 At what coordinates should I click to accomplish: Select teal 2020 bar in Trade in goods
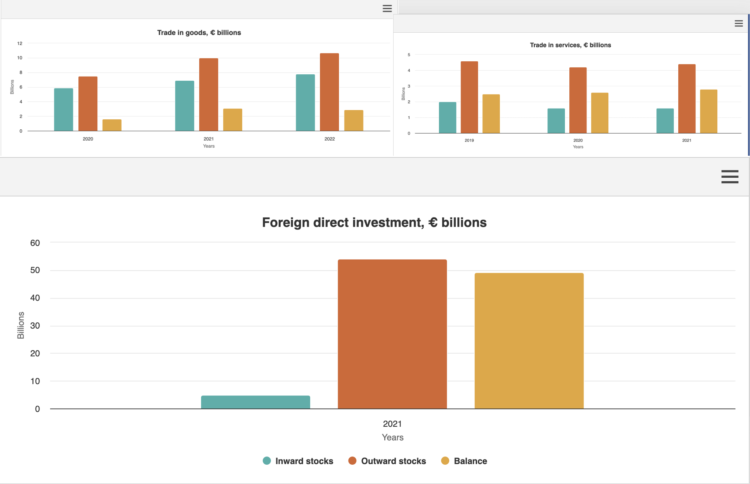63,110
